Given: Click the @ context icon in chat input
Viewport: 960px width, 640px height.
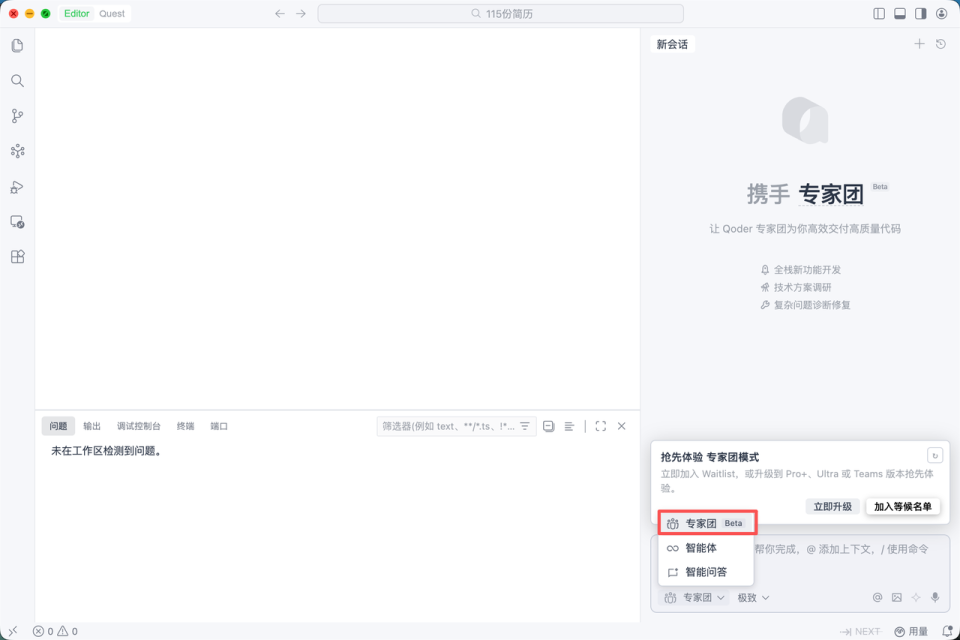Looking at the screenshot, I should [x=878, y=597].
